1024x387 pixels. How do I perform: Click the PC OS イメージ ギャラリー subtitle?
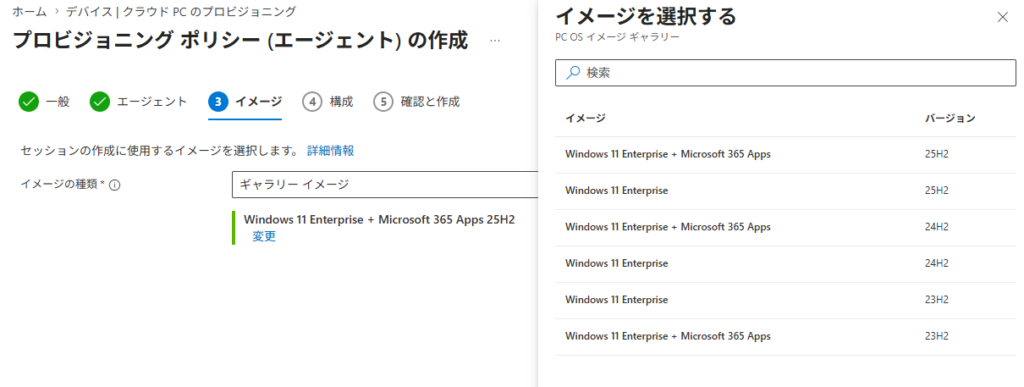click(x=617, y=37)
